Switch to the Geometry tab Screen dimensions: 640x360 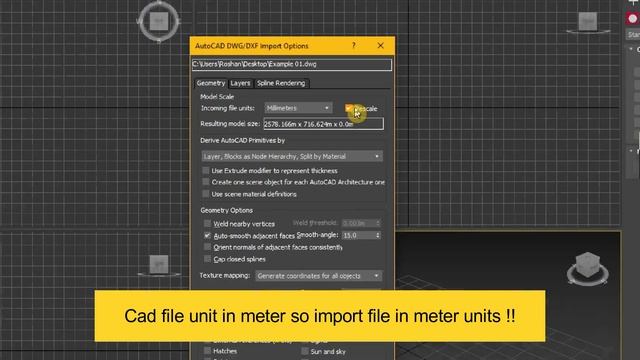pos(211,83)
